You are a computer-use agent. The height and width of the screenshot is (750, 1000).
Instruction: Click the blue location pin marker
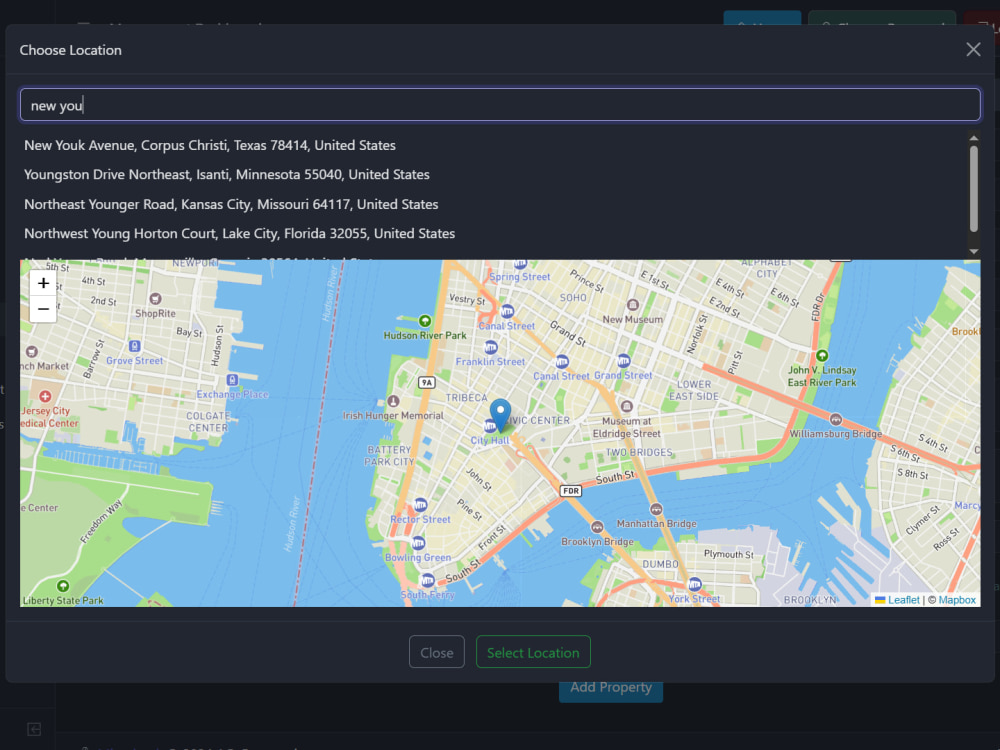(500, 415)
